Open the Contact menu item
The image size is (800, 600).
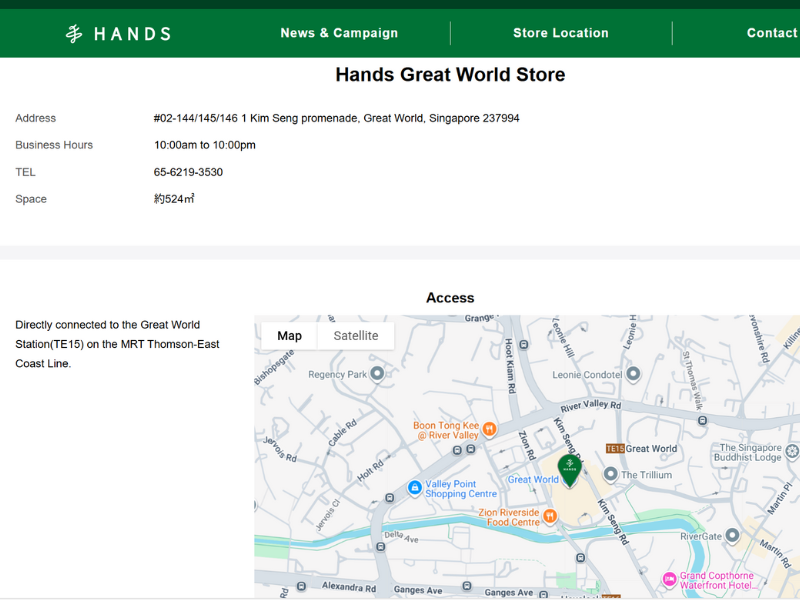coord(771,33)
